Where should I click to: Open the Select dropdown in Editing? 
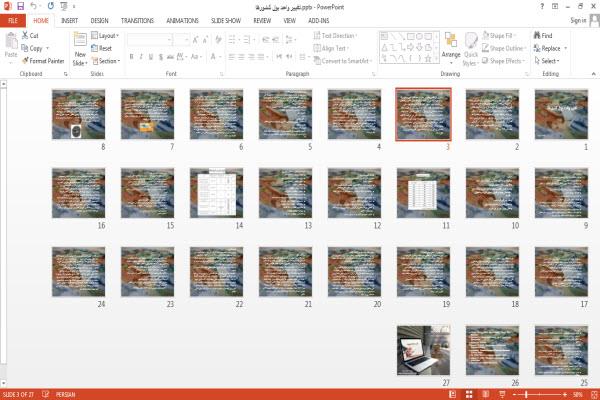pos(547,61)
